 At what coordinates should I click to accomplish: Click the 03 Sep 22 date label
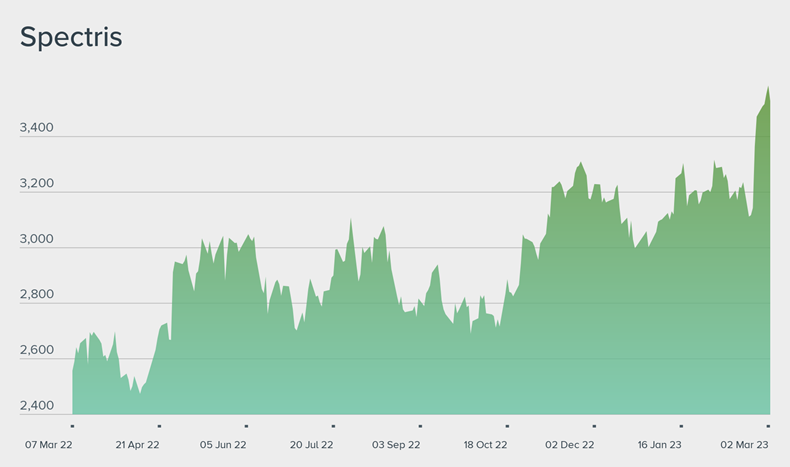coord(397,445)
